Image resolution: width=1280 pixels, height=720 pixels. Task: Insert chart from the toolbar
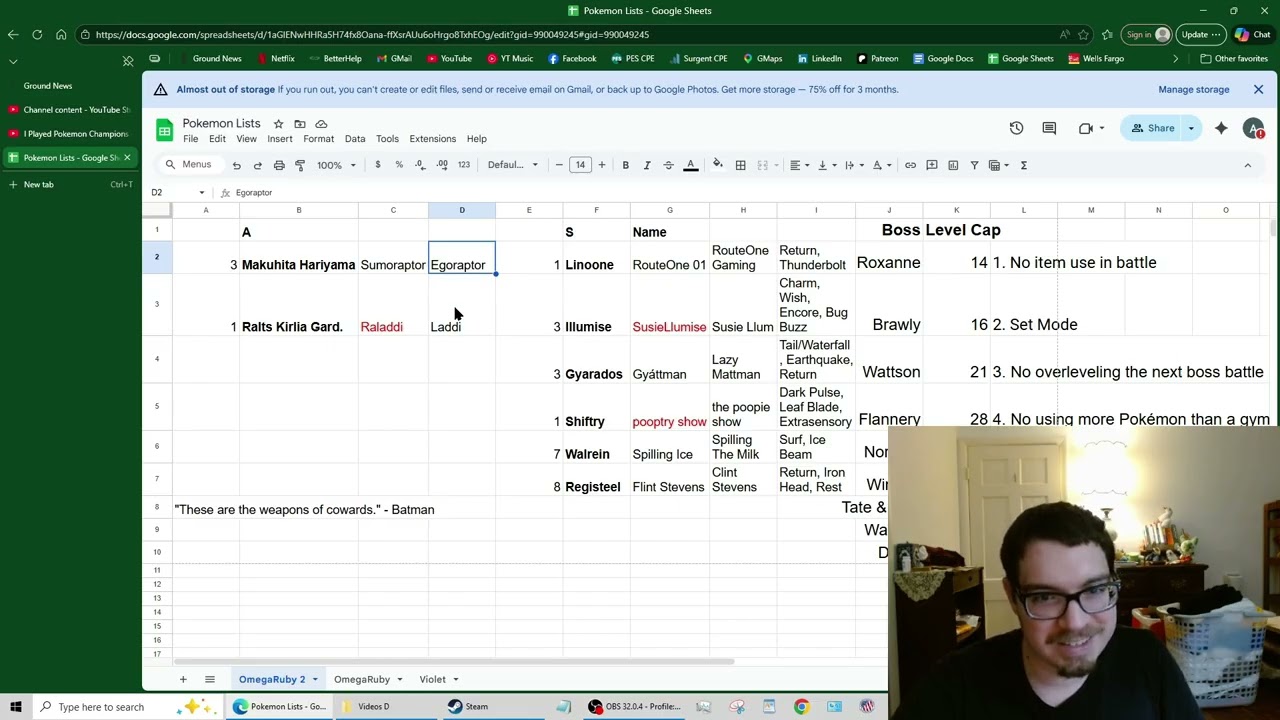pos(953,165)
